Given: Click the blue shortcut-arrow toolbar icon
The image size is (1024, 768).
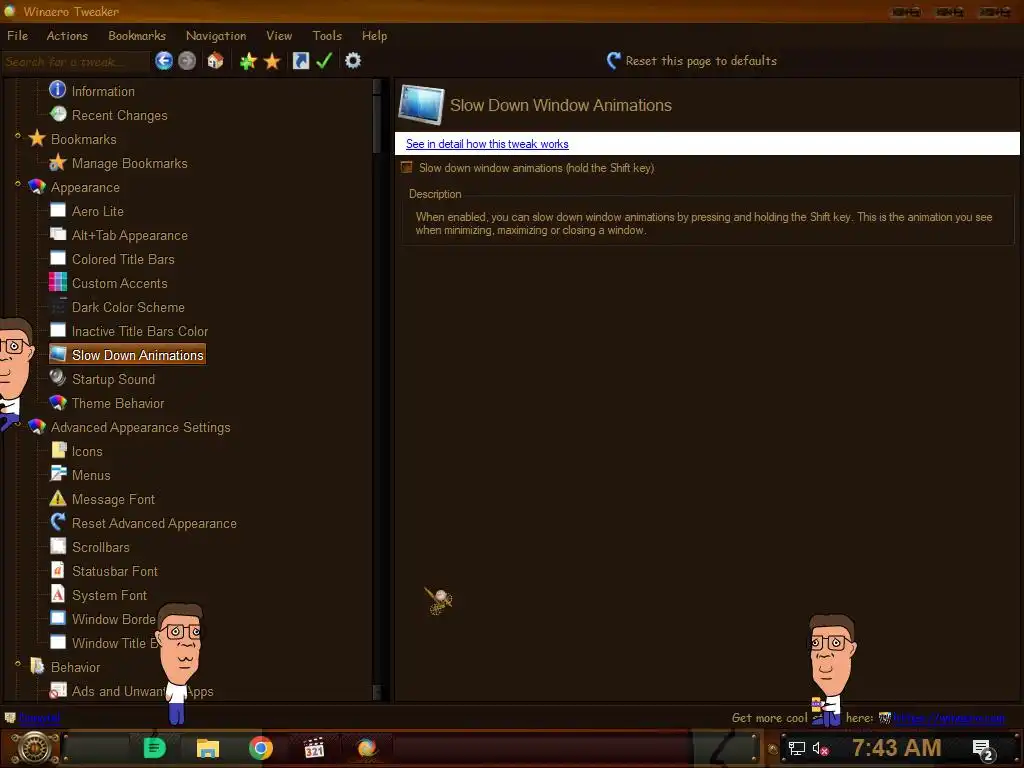Looking at the screenshot, I should [300, 61].
